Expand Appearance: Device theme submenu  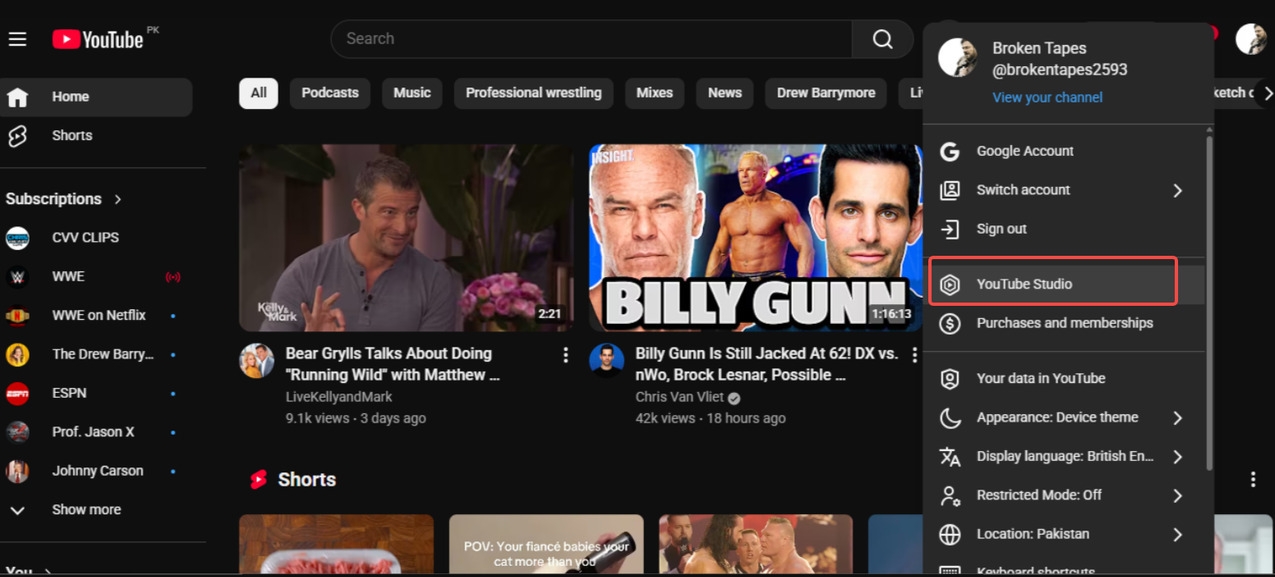coord(1177,418)
